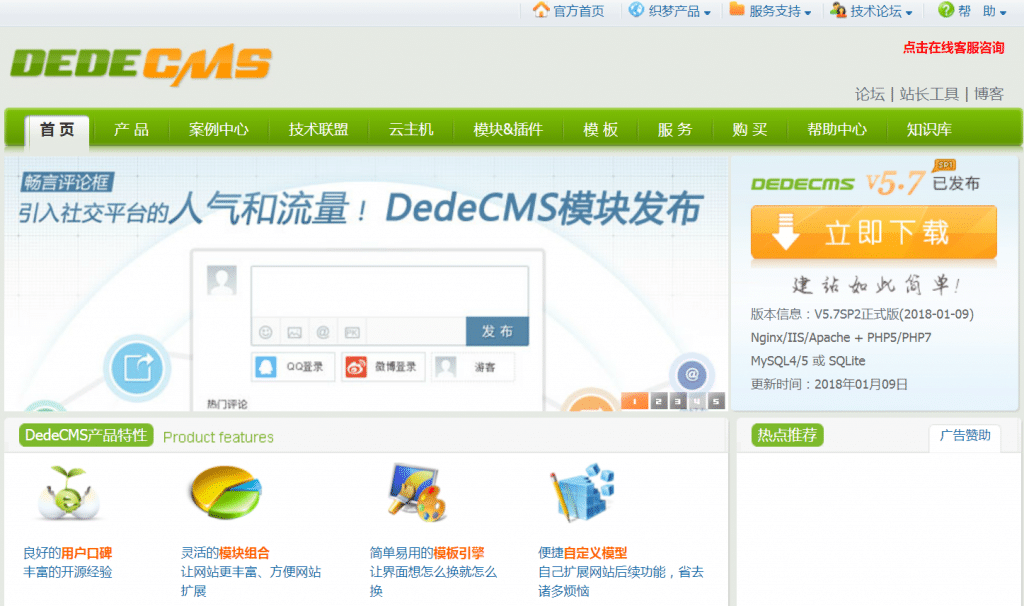1024x606 pixels.
Task: Click the Weibo icon in 微博登录
Action: click(356, 367)
